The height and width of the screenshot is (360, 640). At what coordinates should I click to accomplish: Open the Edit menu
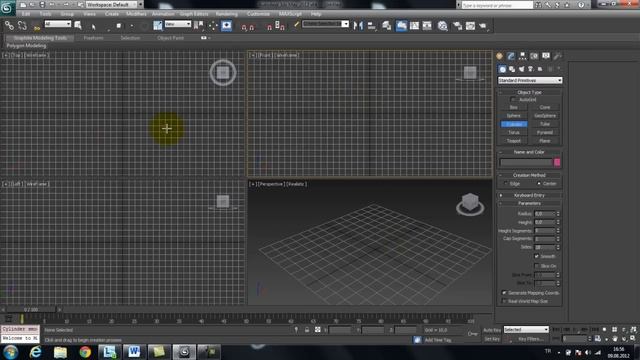26,14
